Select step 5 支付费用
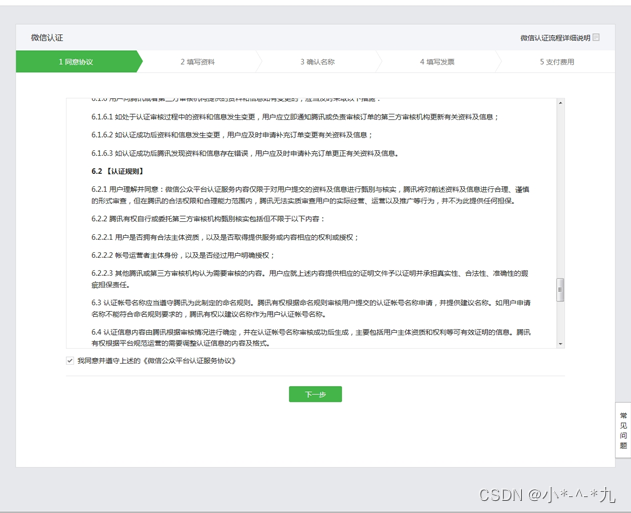This screenshot has width=631, height=513. (557, 62)
